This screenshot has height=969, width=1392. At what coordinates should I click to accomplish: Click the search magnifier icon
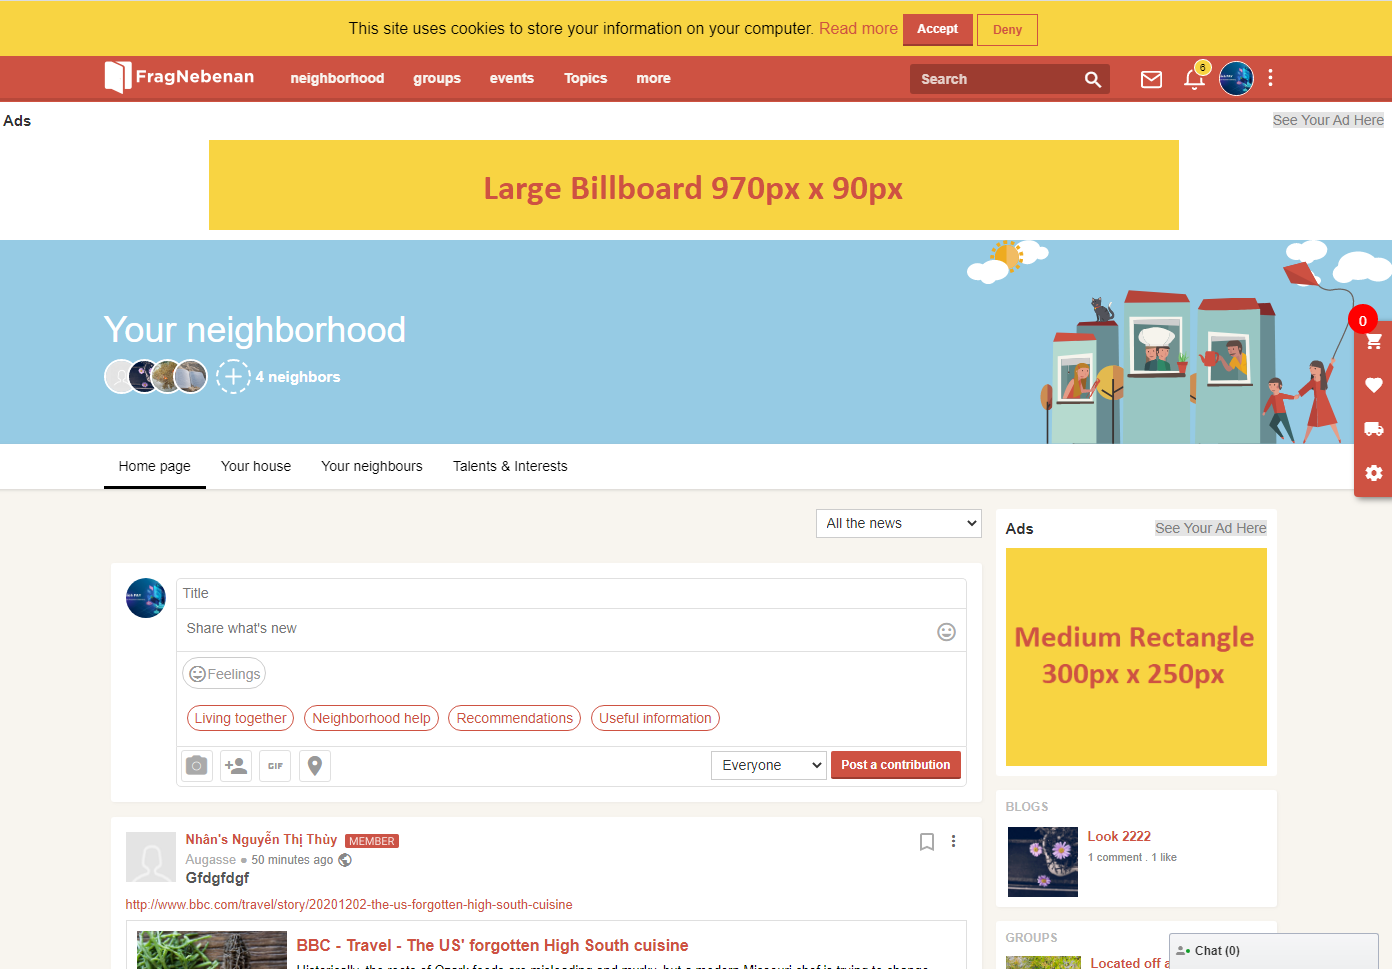tap(1093, 79)
